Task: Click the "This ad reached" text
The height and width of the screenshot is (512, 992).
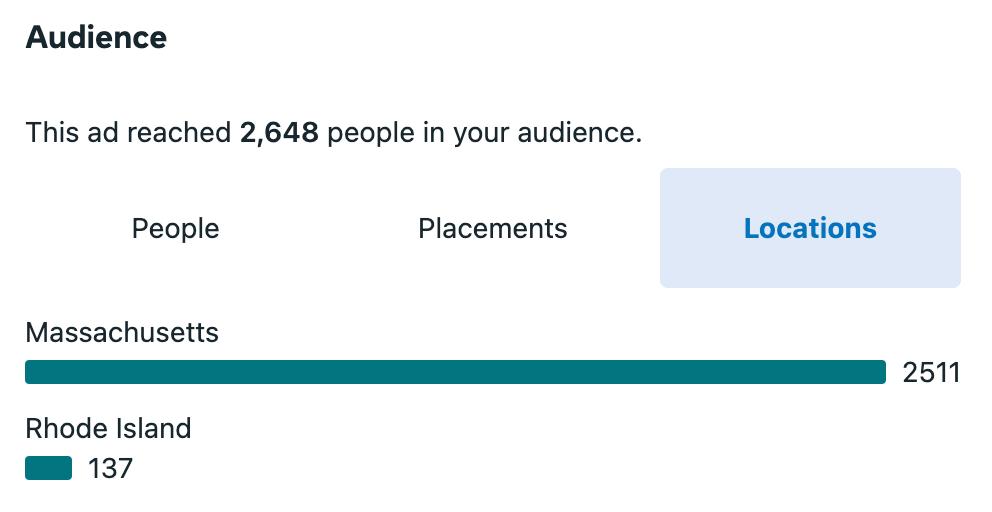Action: click(128, 132)
